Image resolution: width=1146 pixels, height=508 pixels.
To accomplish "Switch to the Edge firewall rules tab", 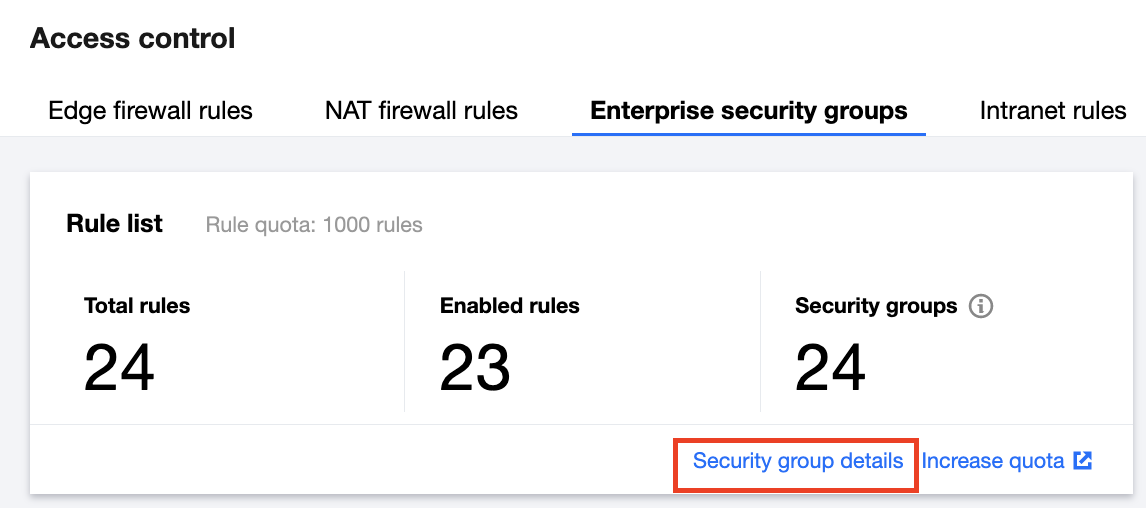I will [x=150, y=110].
